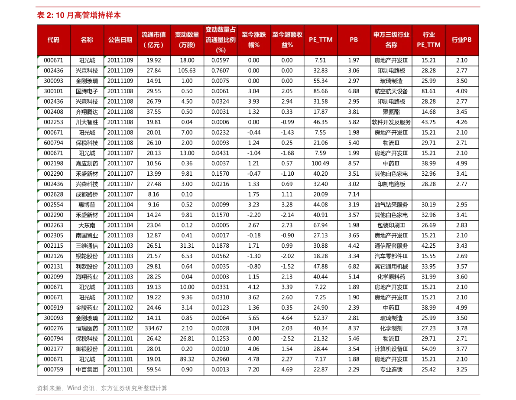
Task: Click stock code cell 002177
Action: point(53,349)
